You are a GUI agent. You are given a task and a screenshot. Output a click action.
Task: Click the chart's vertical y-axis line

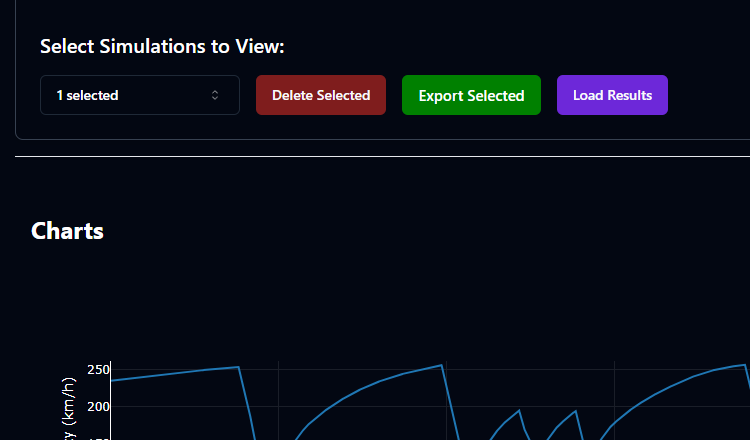click(110, 400)
